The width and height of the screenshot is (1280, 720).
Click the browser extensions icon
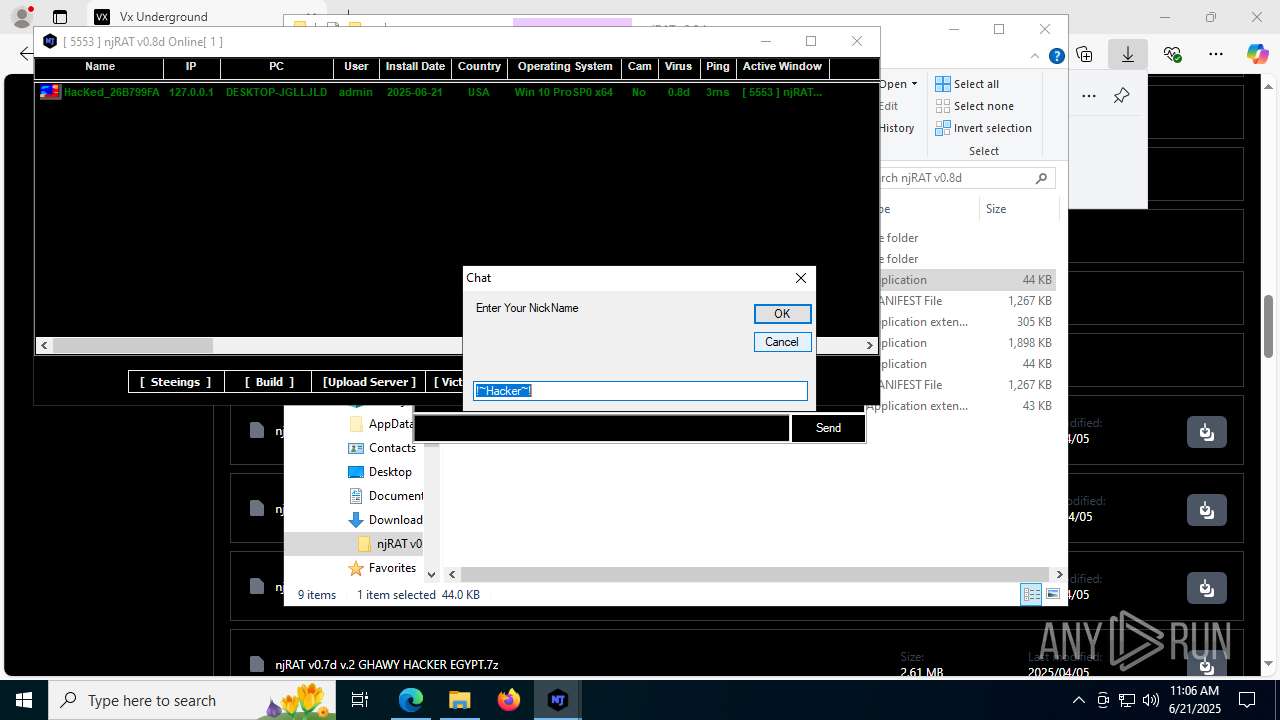1084,54
